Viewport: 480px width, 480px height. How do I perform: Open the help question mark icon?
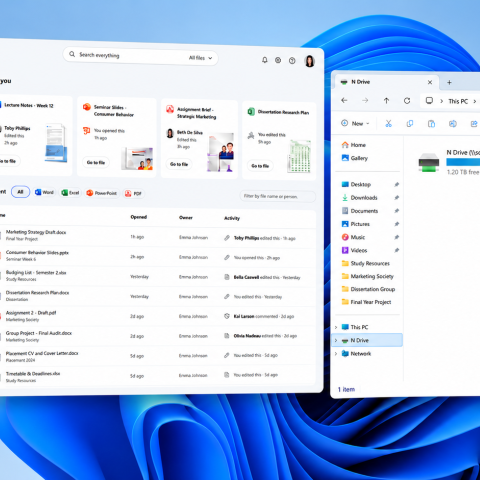click(292, 61)
